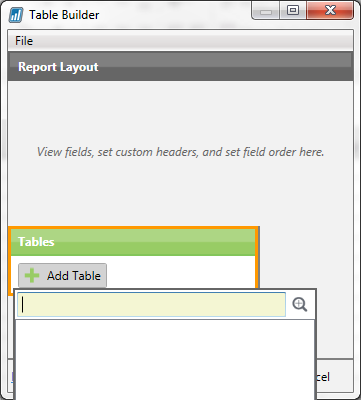Focus the table search text field
361x400 pixels.
point(152,305)
